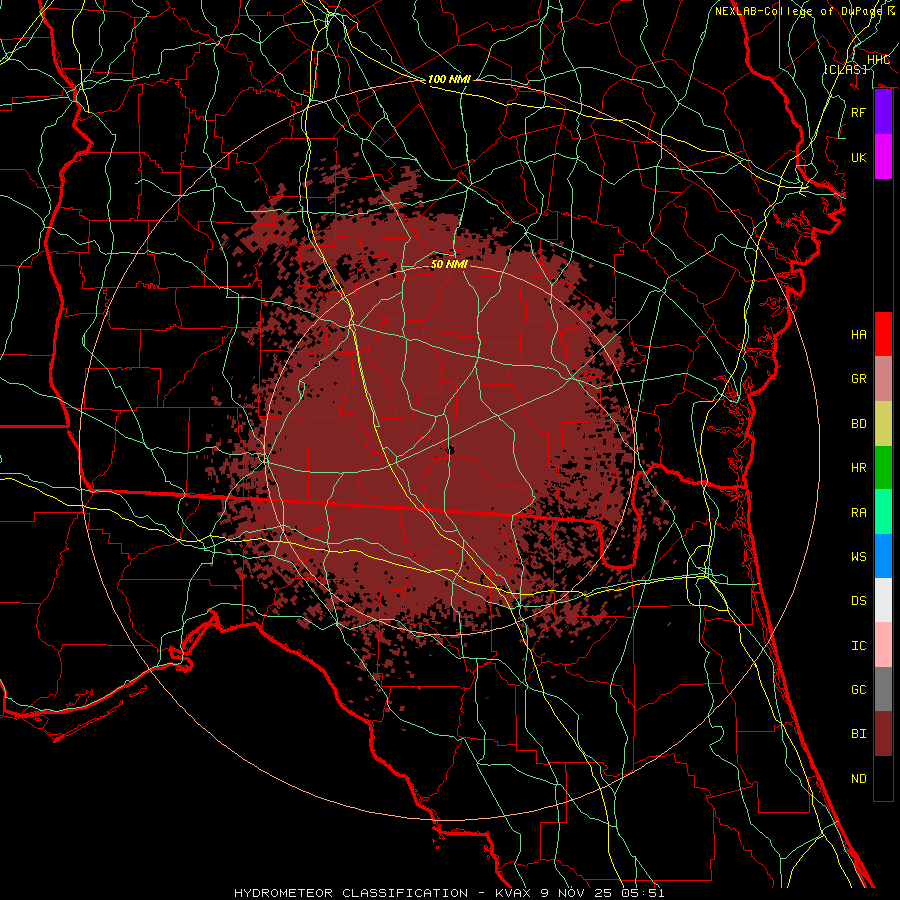Click the DS white legend swatch
Image resolution: width=900 pixels, height=900 pixels.
(883, 600)
